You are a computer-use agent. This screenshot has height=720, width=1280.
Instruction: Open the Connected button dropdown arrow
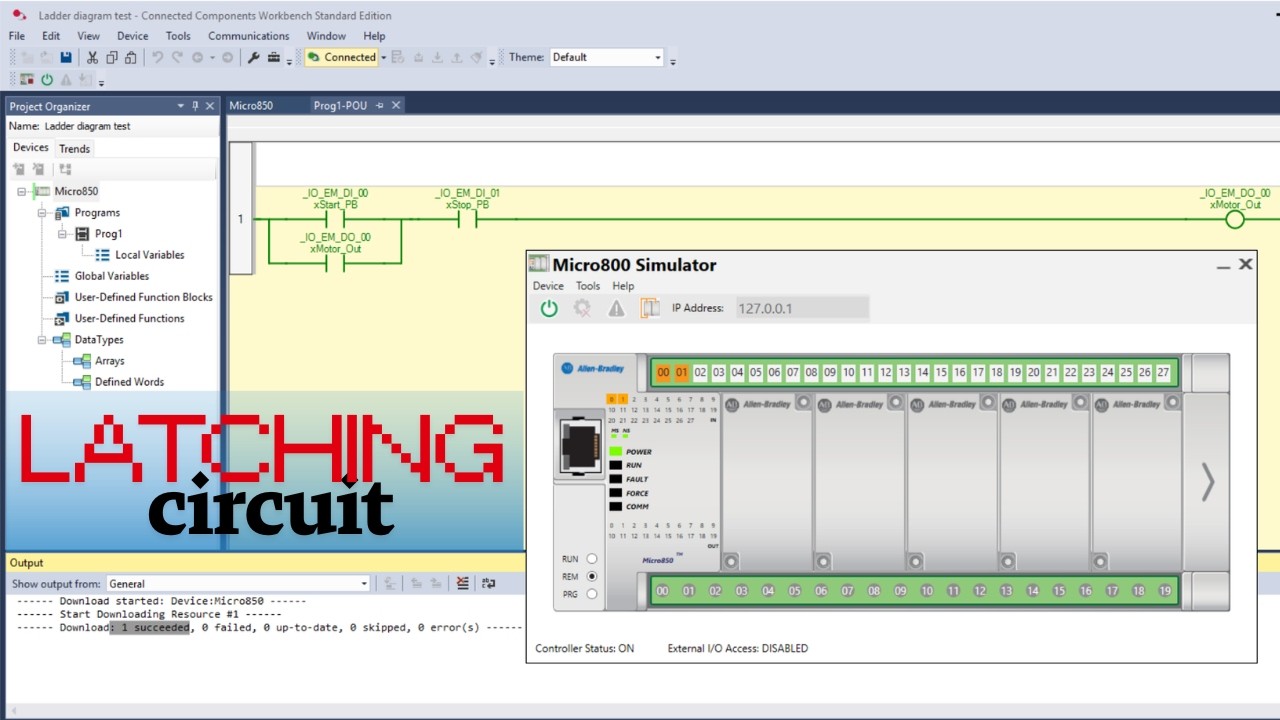tap(384, 57)
